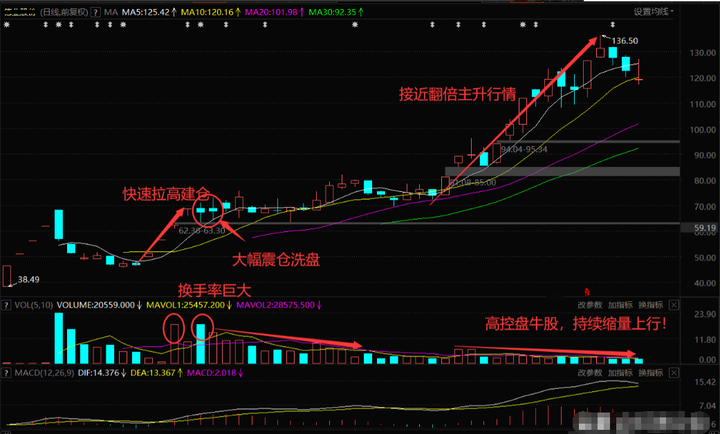Click the red indicator icon before MACD(12,26,9)

coord(6,373)
